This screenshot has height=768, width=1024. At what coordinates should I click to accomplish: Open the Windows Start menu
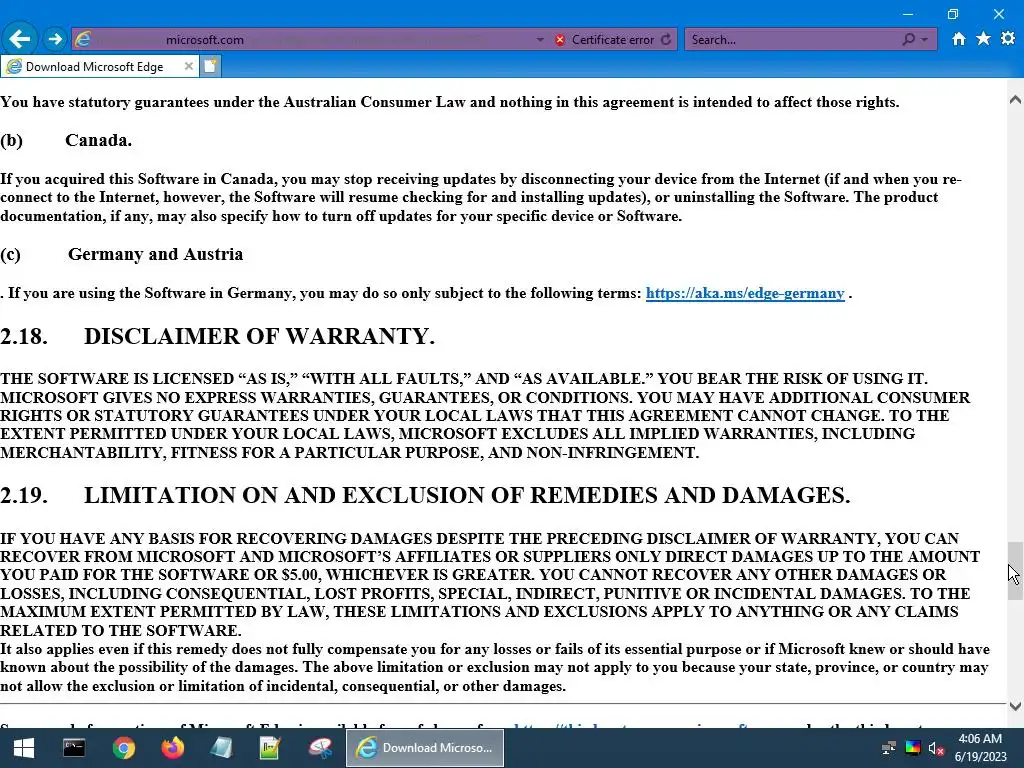[x=24, y=748]
